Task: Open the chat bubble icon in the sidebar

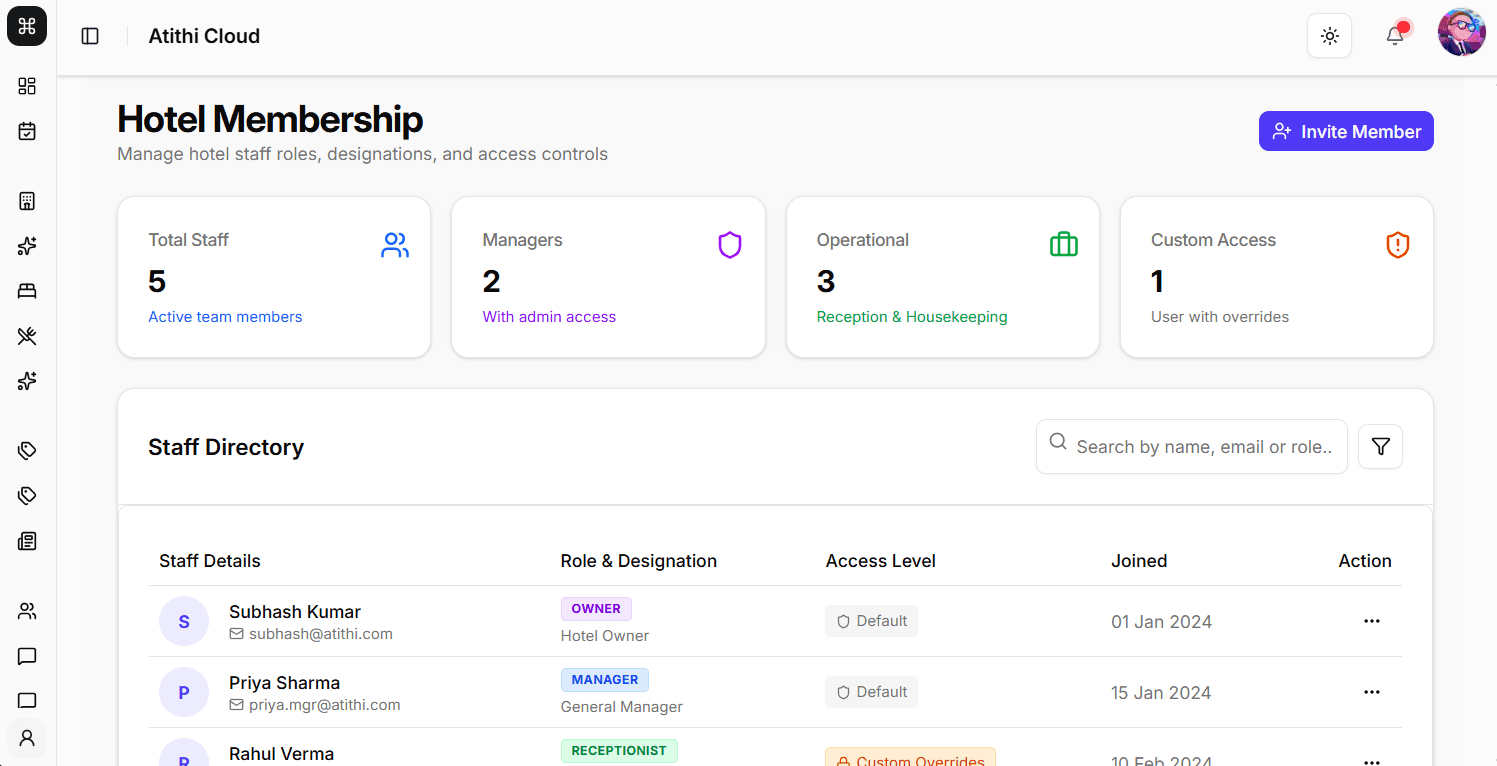Action: tap(27, 656)
